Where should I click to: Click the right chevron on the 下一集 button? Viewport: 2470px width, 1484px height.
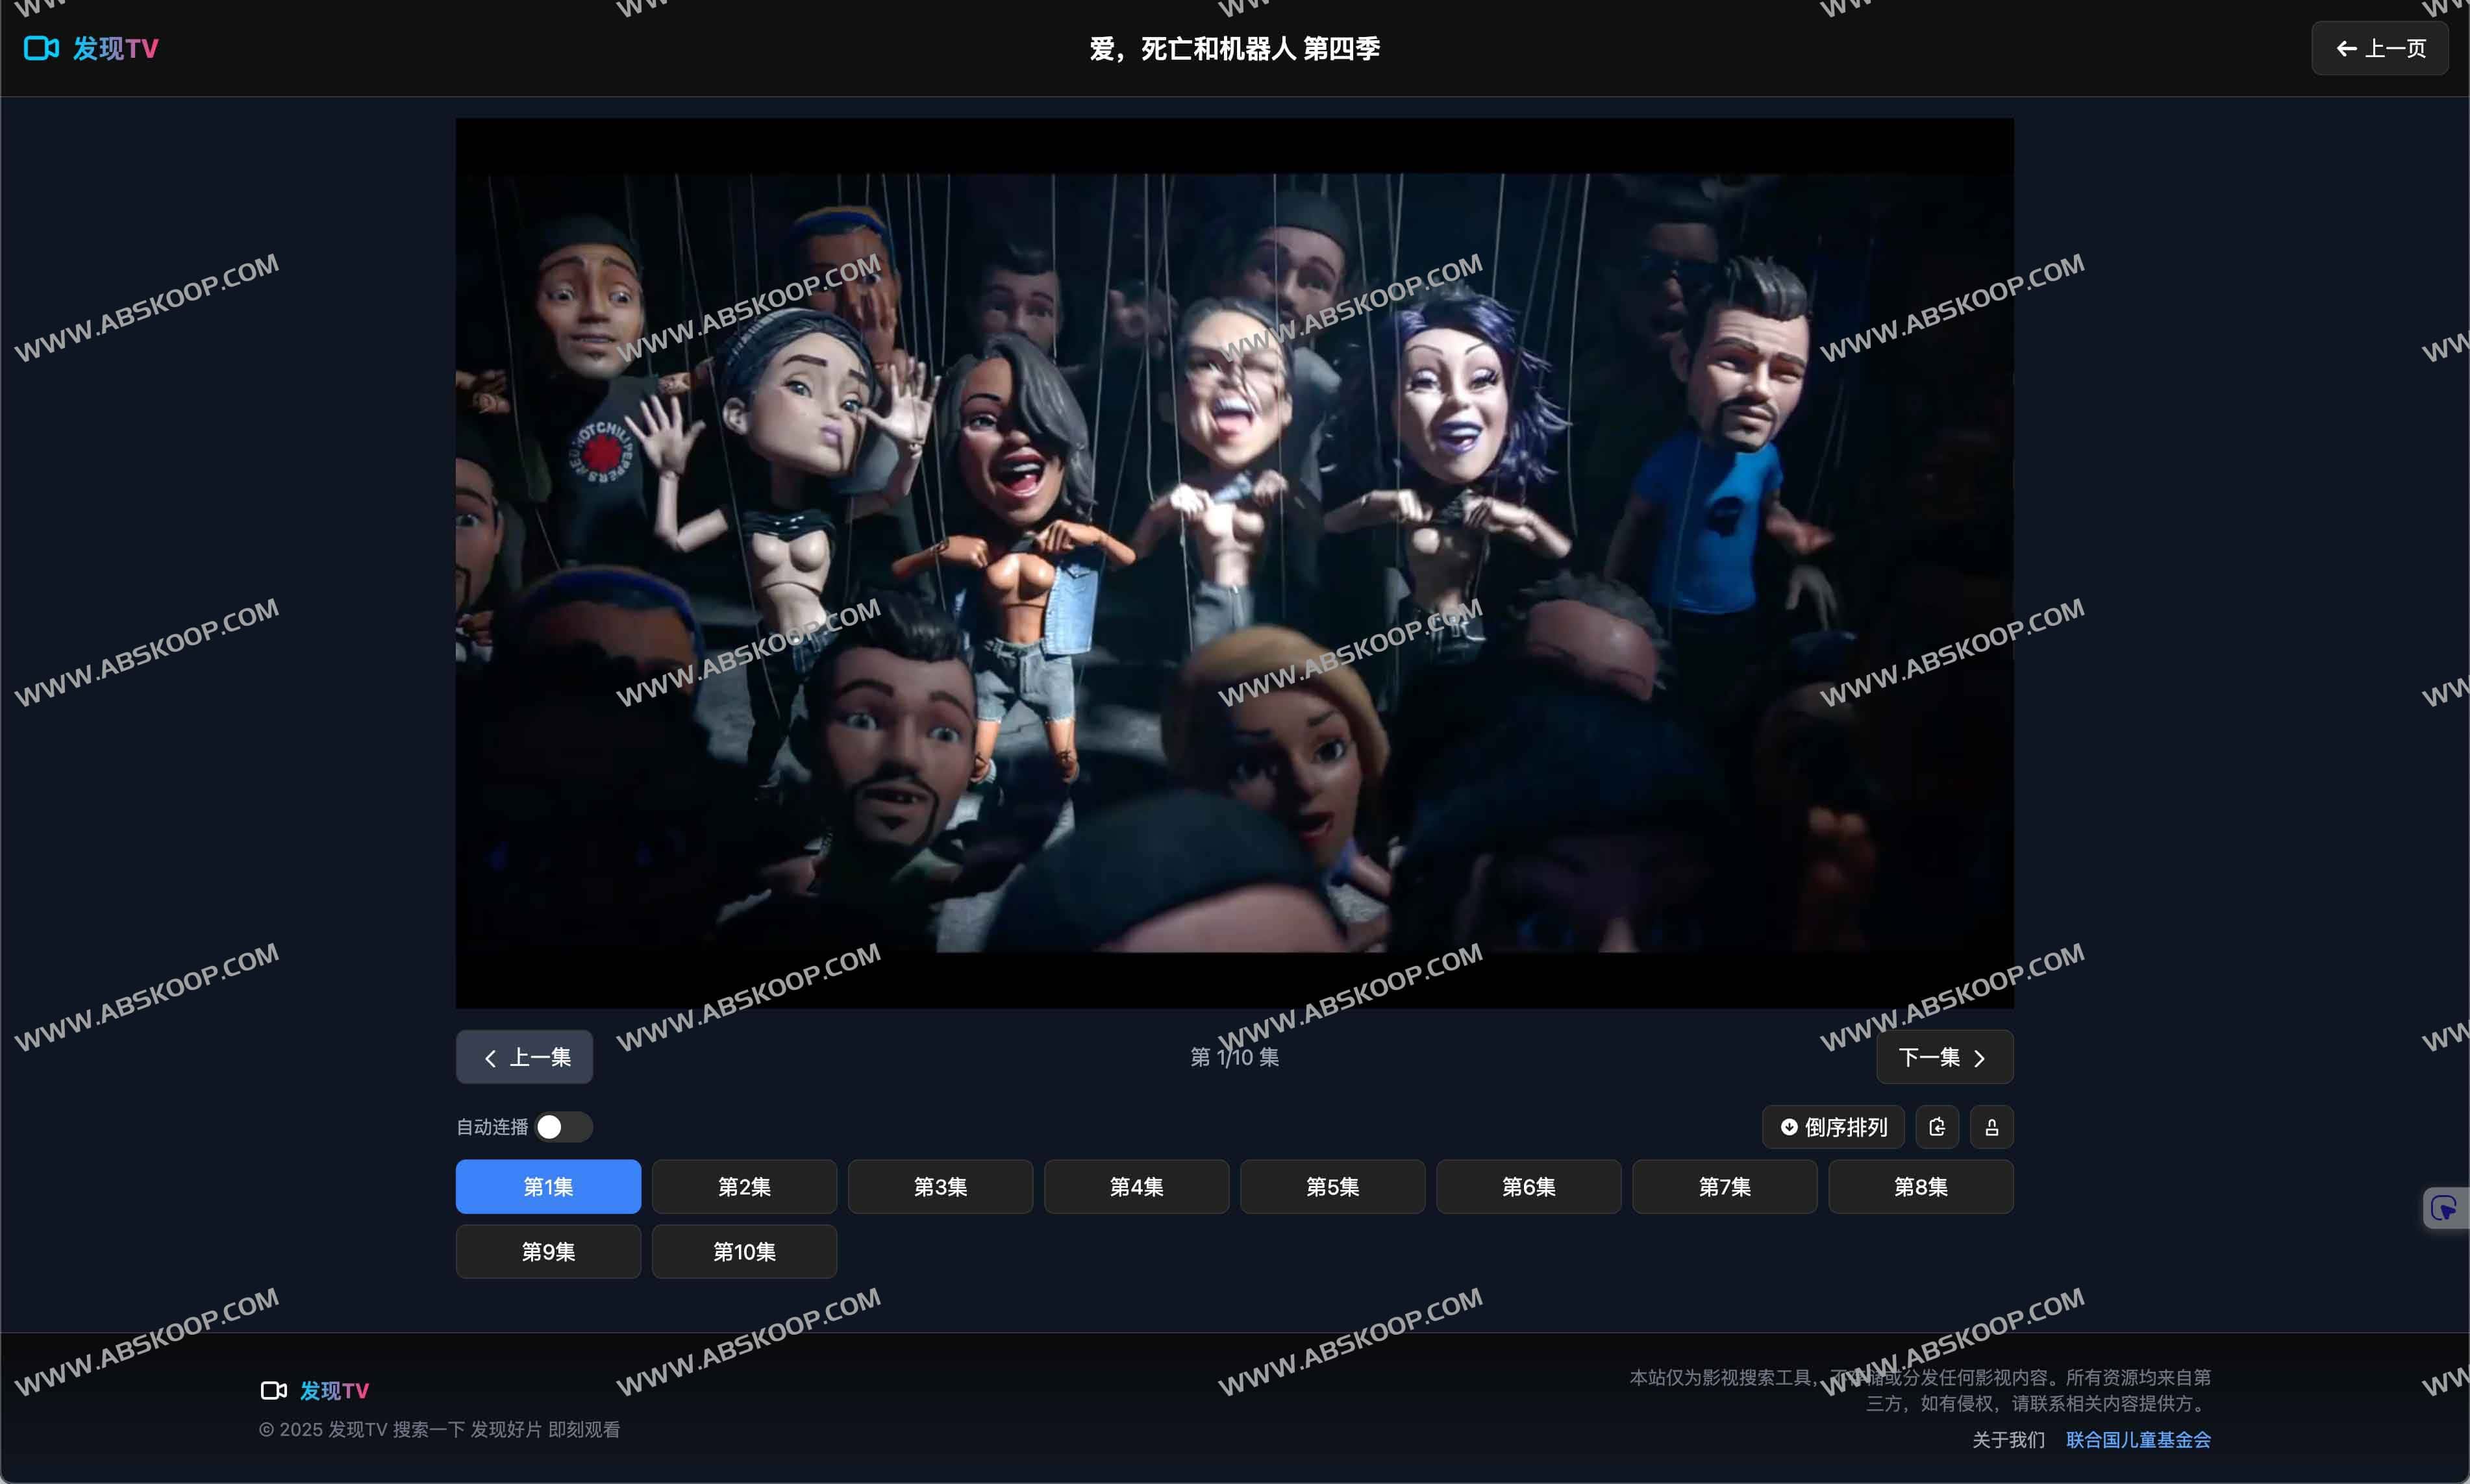tap(1980, 1057)
